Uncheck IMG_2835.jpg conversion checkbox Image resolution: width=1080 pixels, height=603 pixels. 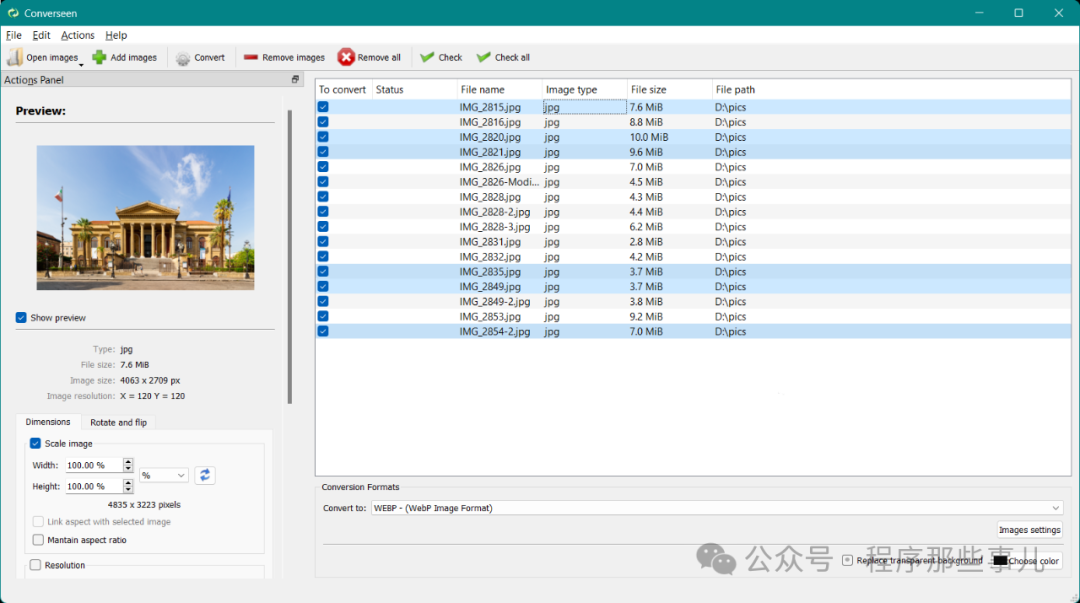click(x=323, y=272)
